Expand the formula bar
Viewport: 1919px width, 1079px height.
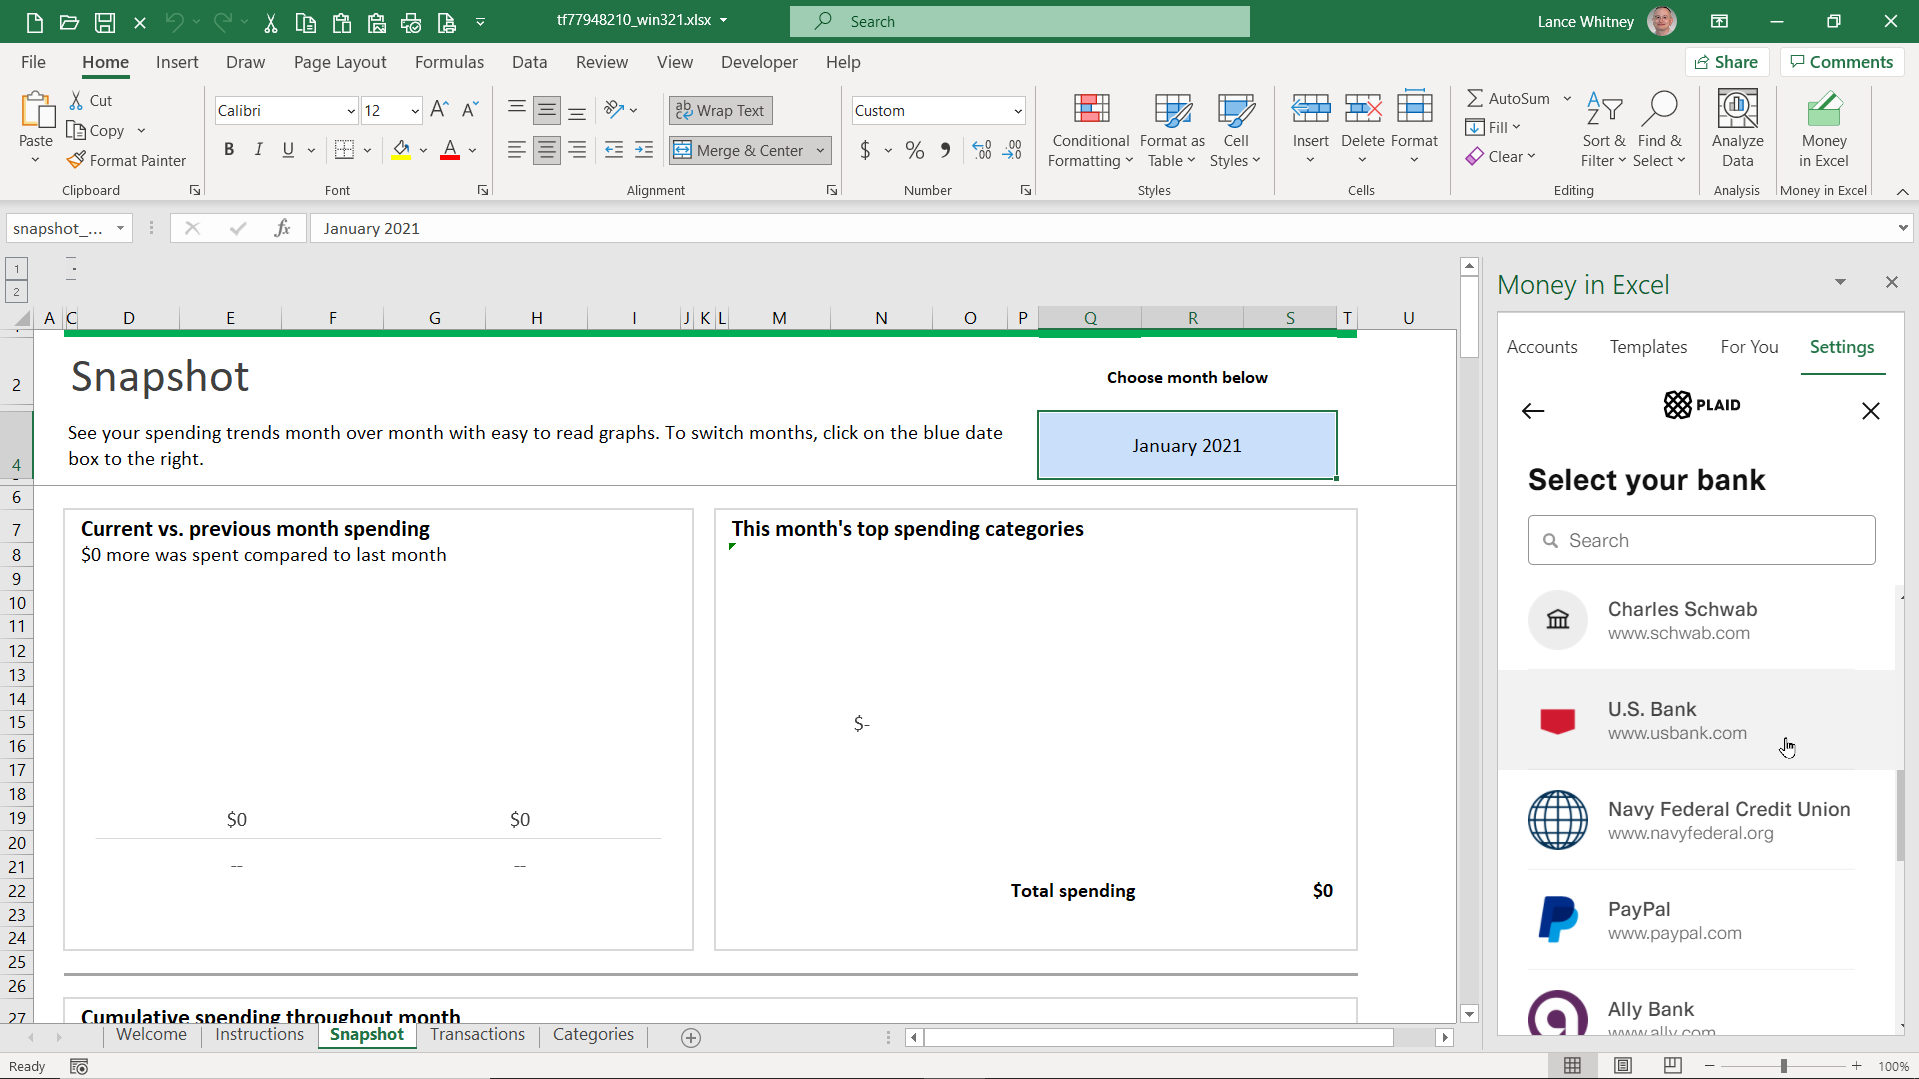click(x=1902, y=228)
